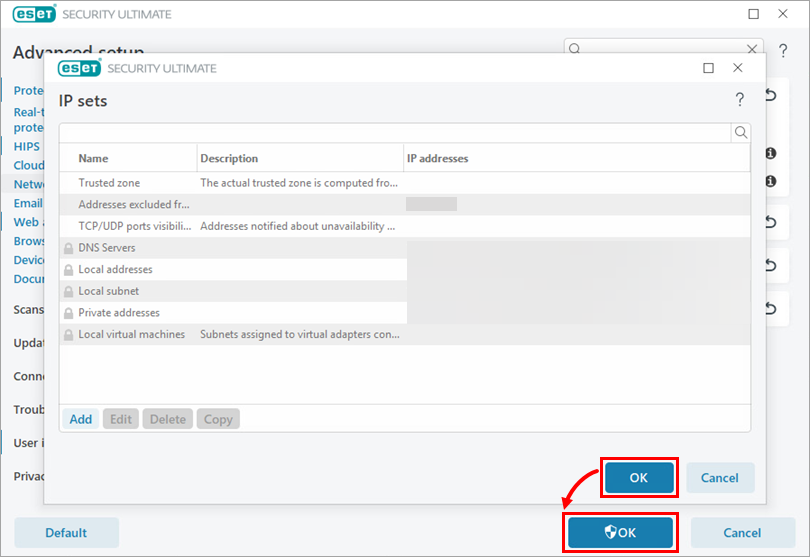The height and width of the screenshot is (557, 810).
Task: Select the Local virtual machines row
Action: (131, 335)
